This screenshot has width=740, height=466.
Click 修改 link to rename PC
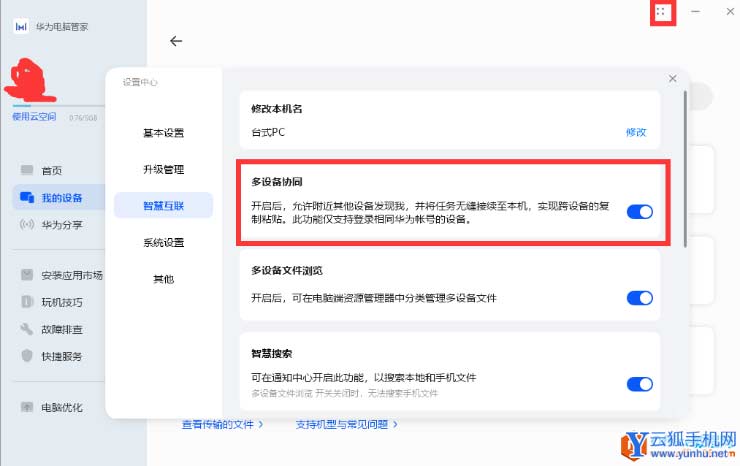pos(636,132)
